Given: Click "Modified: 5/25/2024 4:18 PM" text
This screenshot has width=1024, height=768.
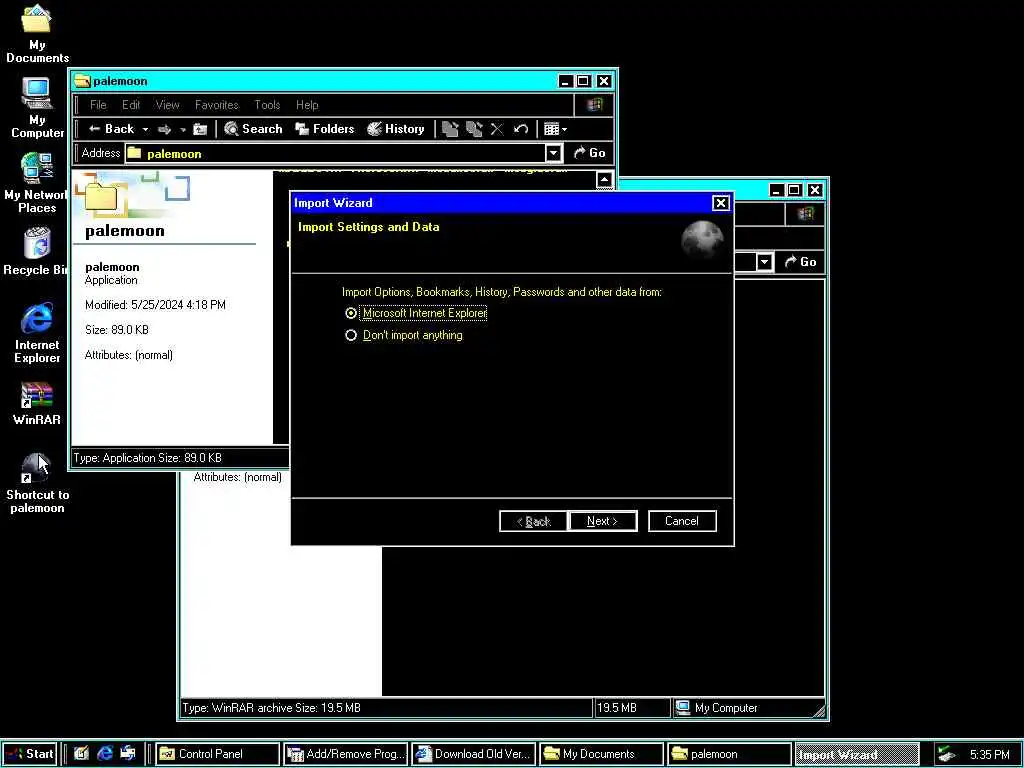Looking at the screenshot, I should point(155,305).
